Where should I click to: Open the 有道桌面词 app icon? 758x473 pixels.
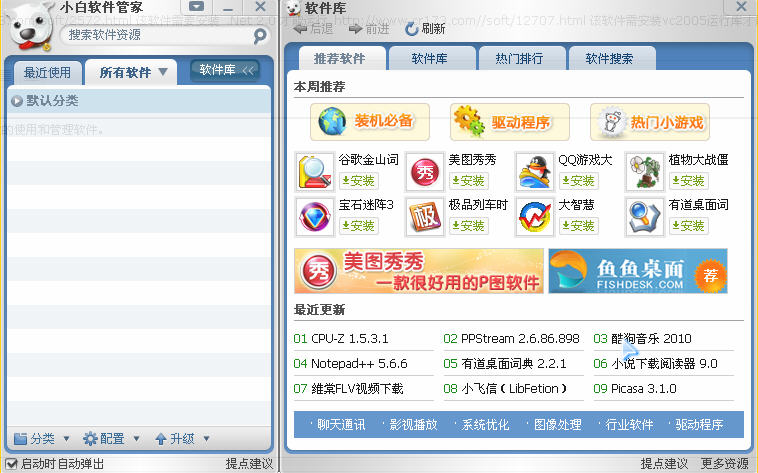tap(645, 217)
